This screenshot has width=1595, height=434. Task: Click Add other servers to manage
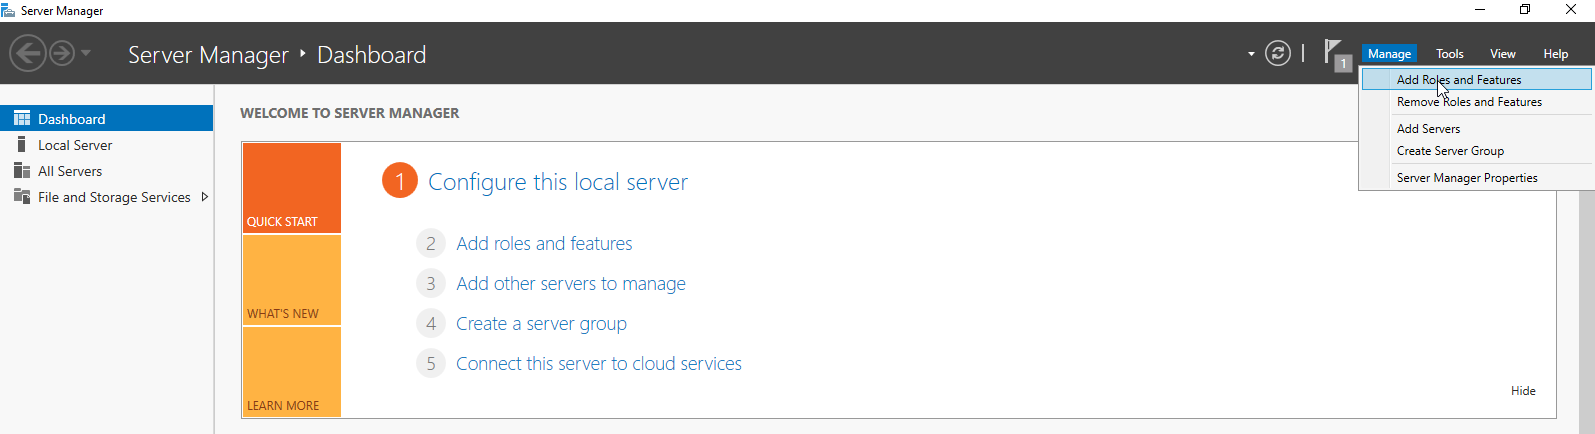click(571, 283)
